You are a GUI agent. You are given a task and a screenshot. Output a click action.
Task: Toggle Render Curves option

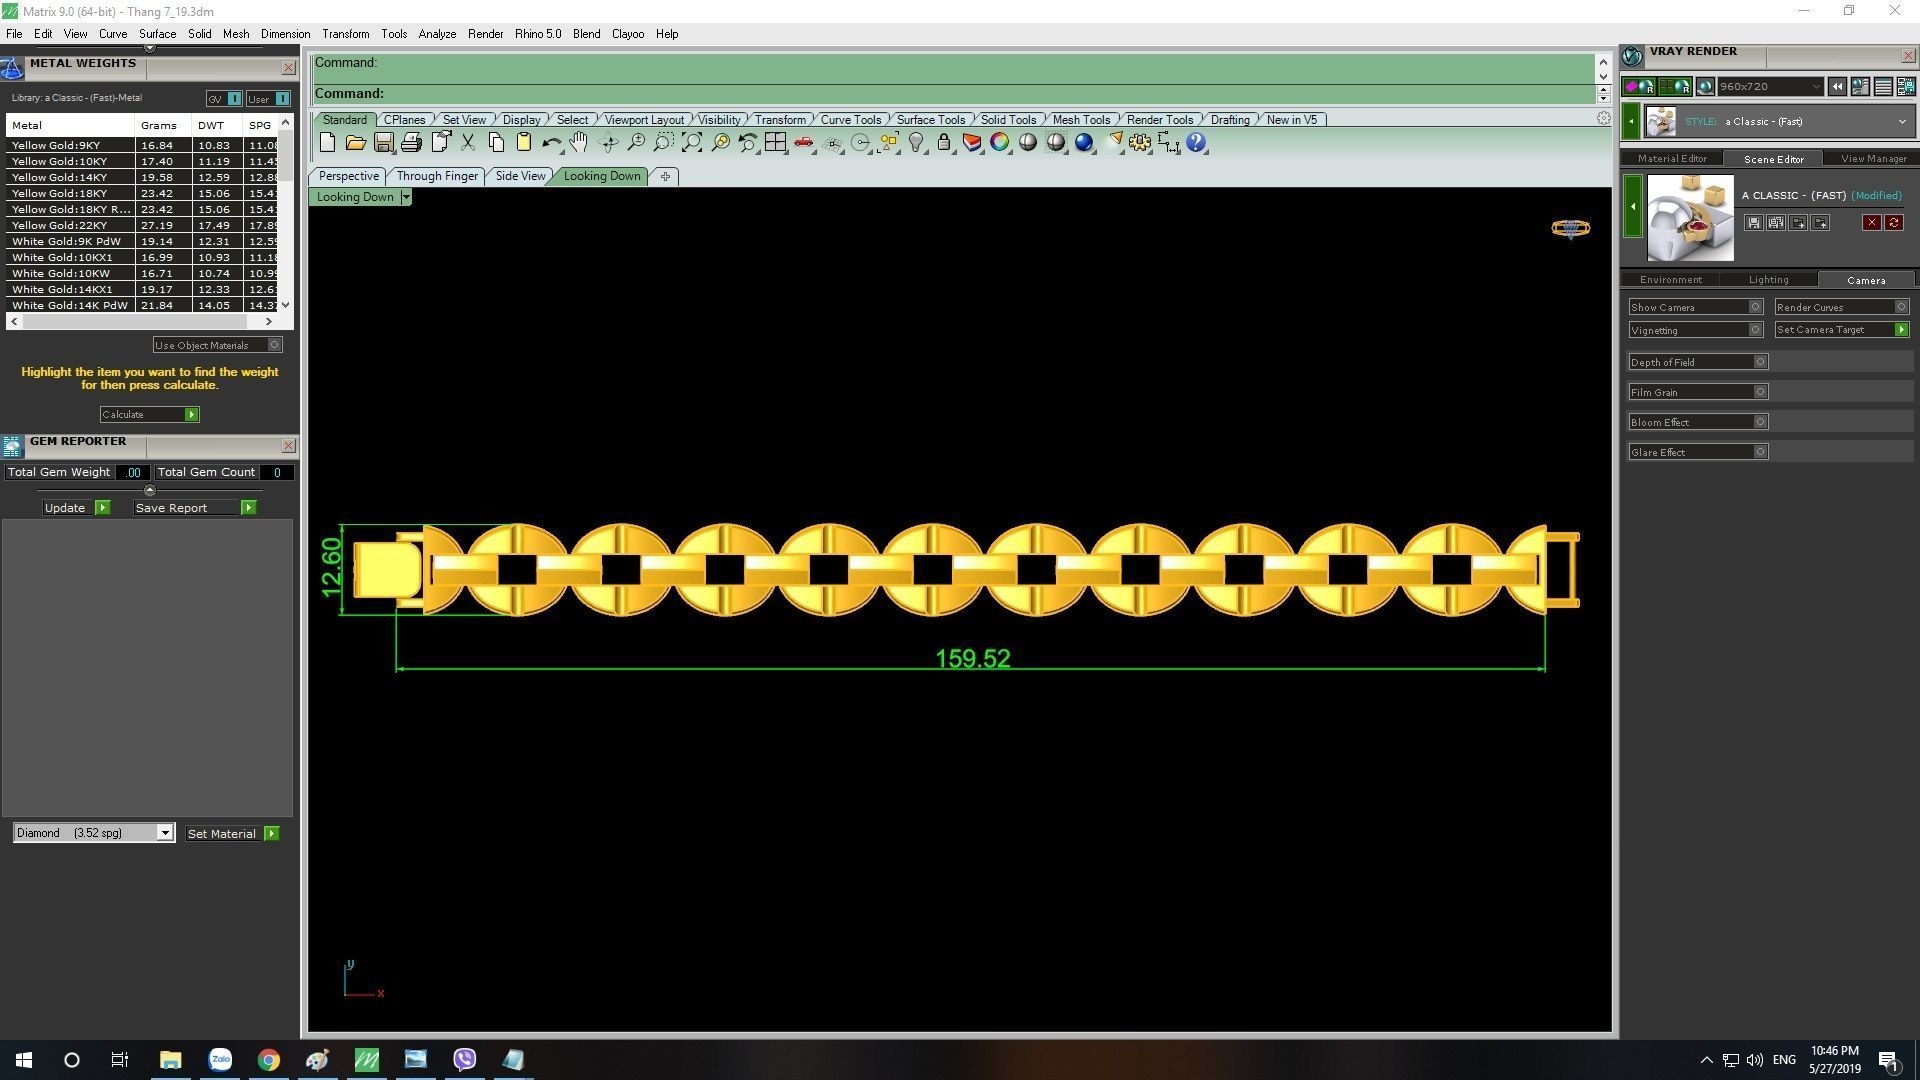tap(1842, 307)
